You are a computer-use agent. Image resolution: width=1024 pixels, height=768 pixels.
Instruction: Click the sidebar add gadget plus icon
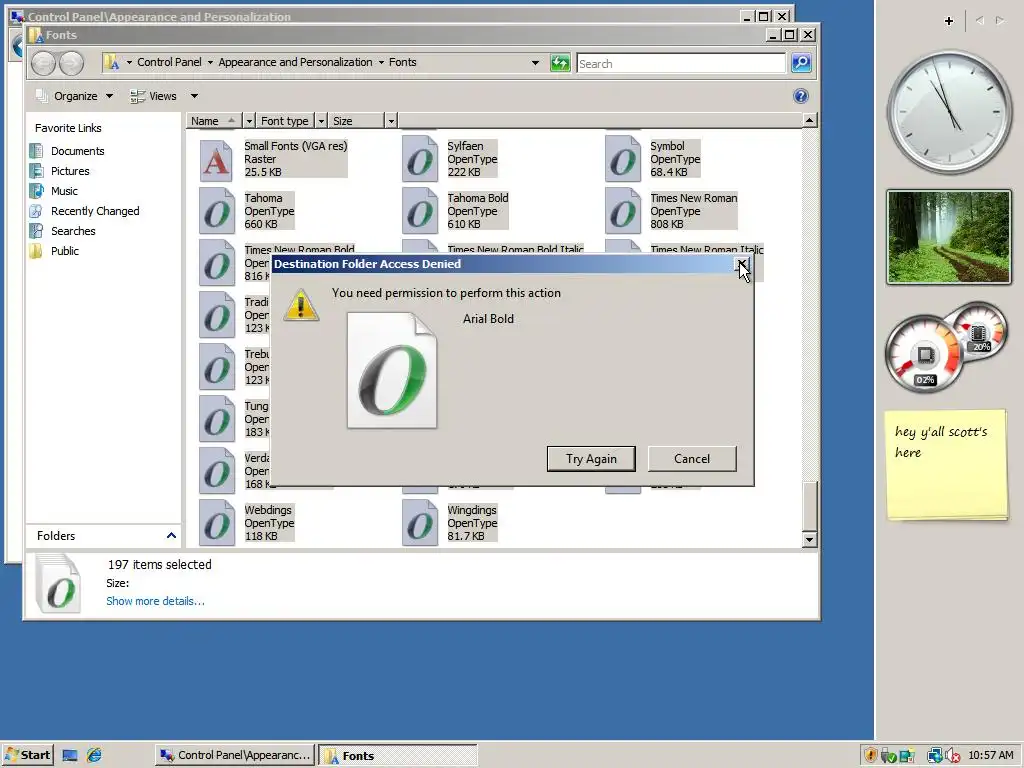click(x=949, y=21)
